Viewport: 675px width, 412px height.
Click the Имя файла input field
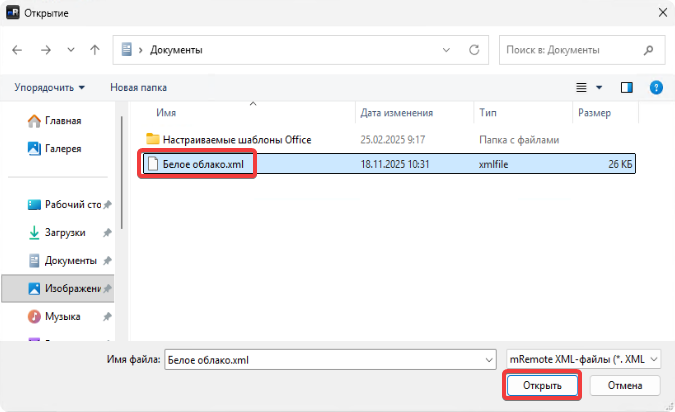tap(320, 359)
